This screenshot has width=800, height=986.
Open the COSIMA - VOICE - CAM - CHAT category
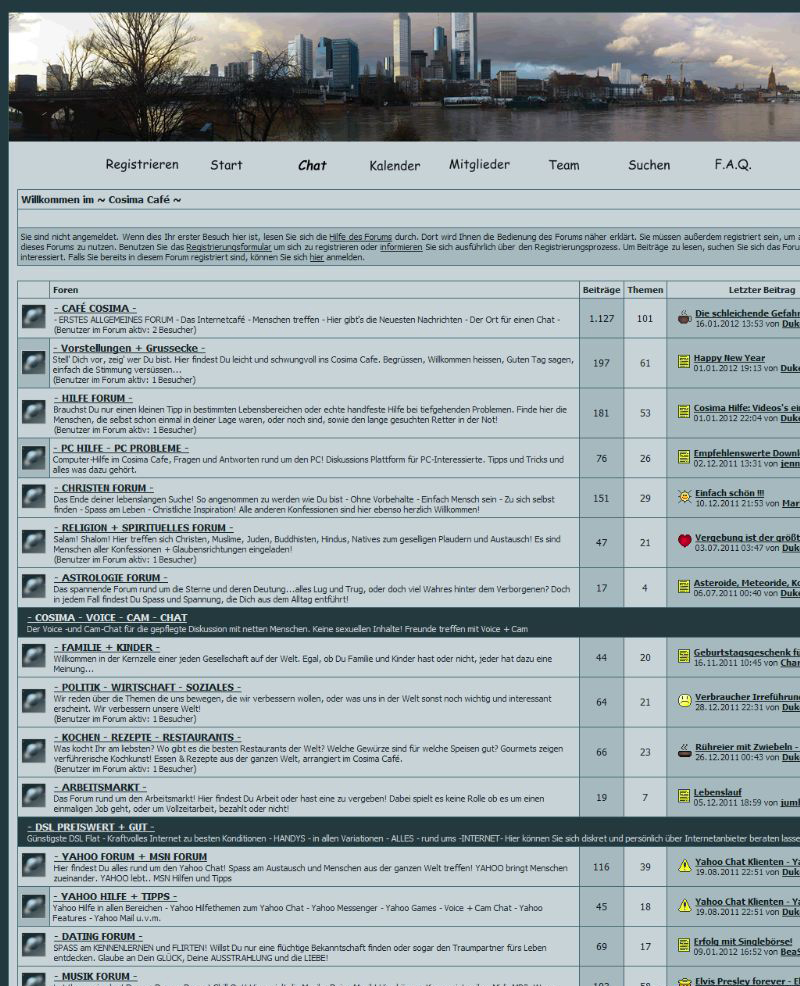click(x=108, y=618)
